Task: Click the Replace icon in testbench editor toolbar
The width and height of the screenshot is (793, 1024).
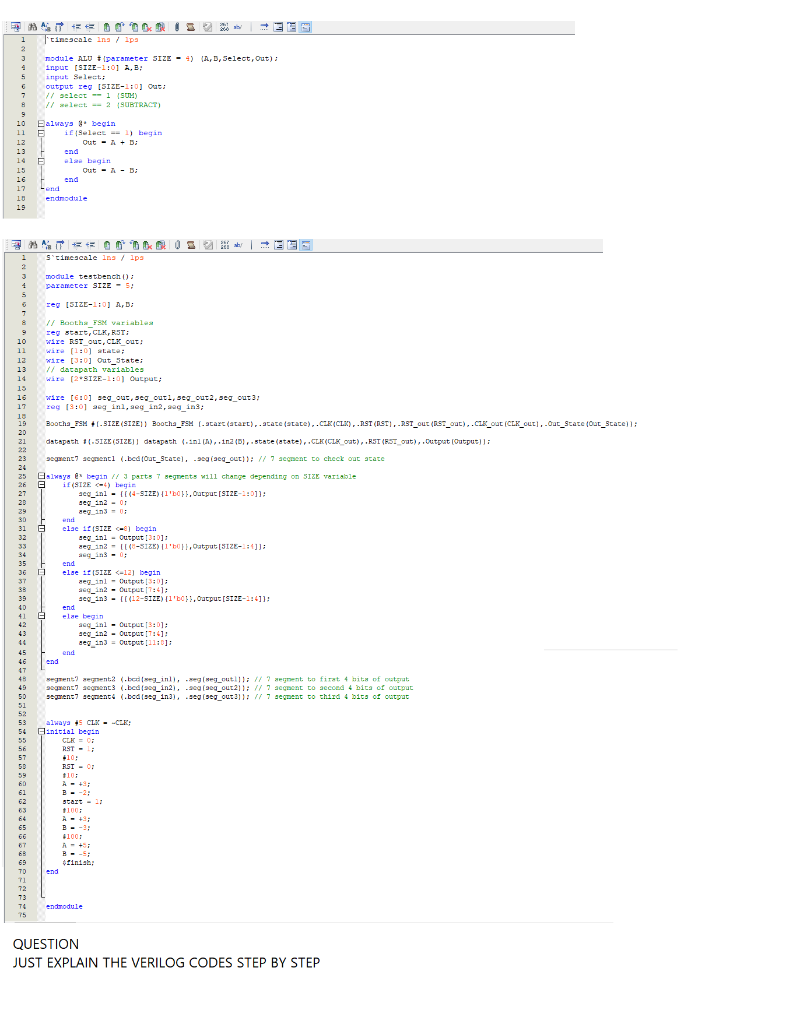Action: tap(46, 245)
